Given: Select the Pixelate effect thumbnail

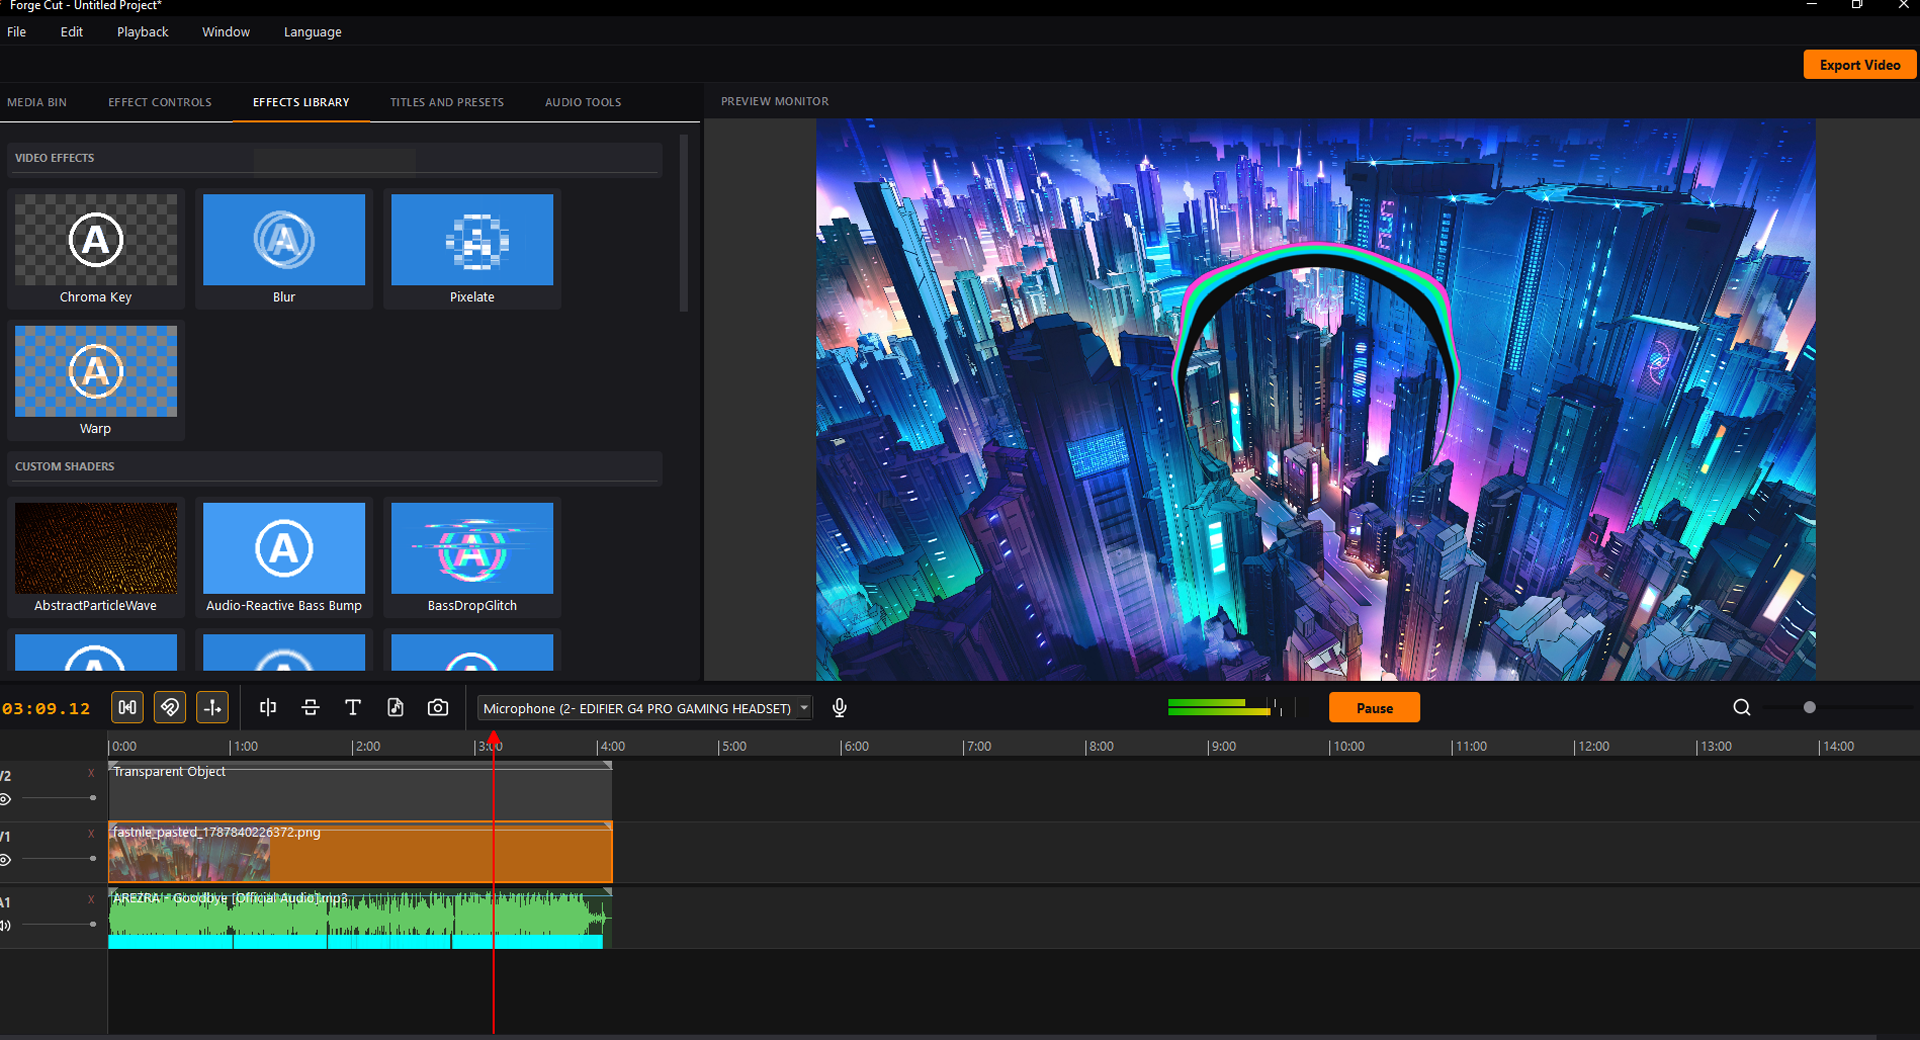Looking at the screenshot, I should coord(472,249).
